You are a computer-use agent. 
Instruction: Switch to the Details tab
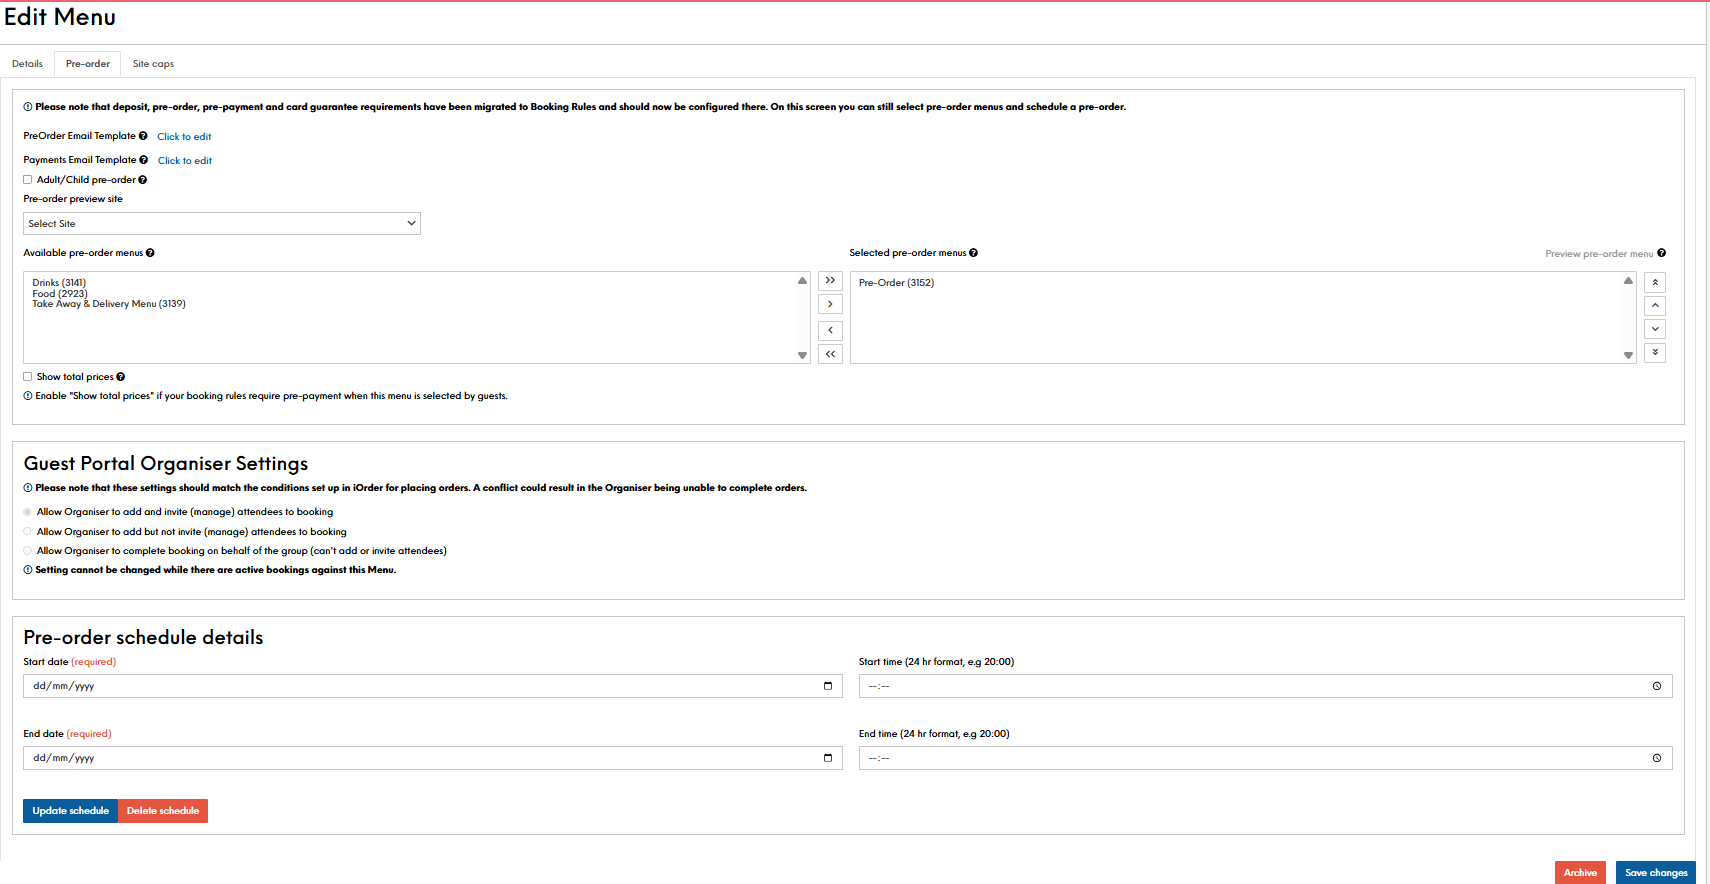27,64
